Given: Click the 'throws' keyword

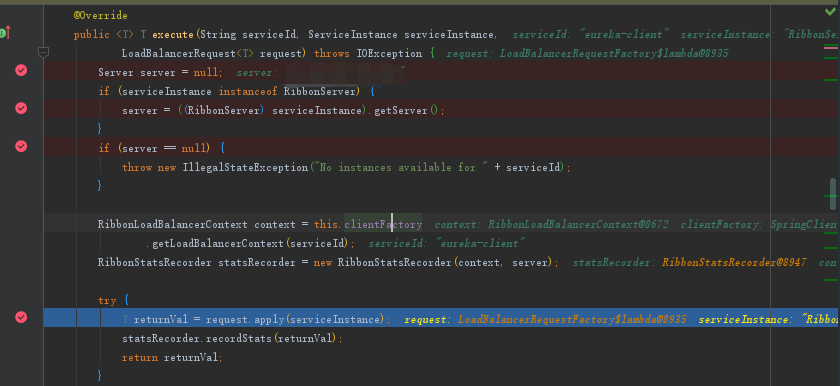Looking at the screenshot, I should tap(331, 54).
